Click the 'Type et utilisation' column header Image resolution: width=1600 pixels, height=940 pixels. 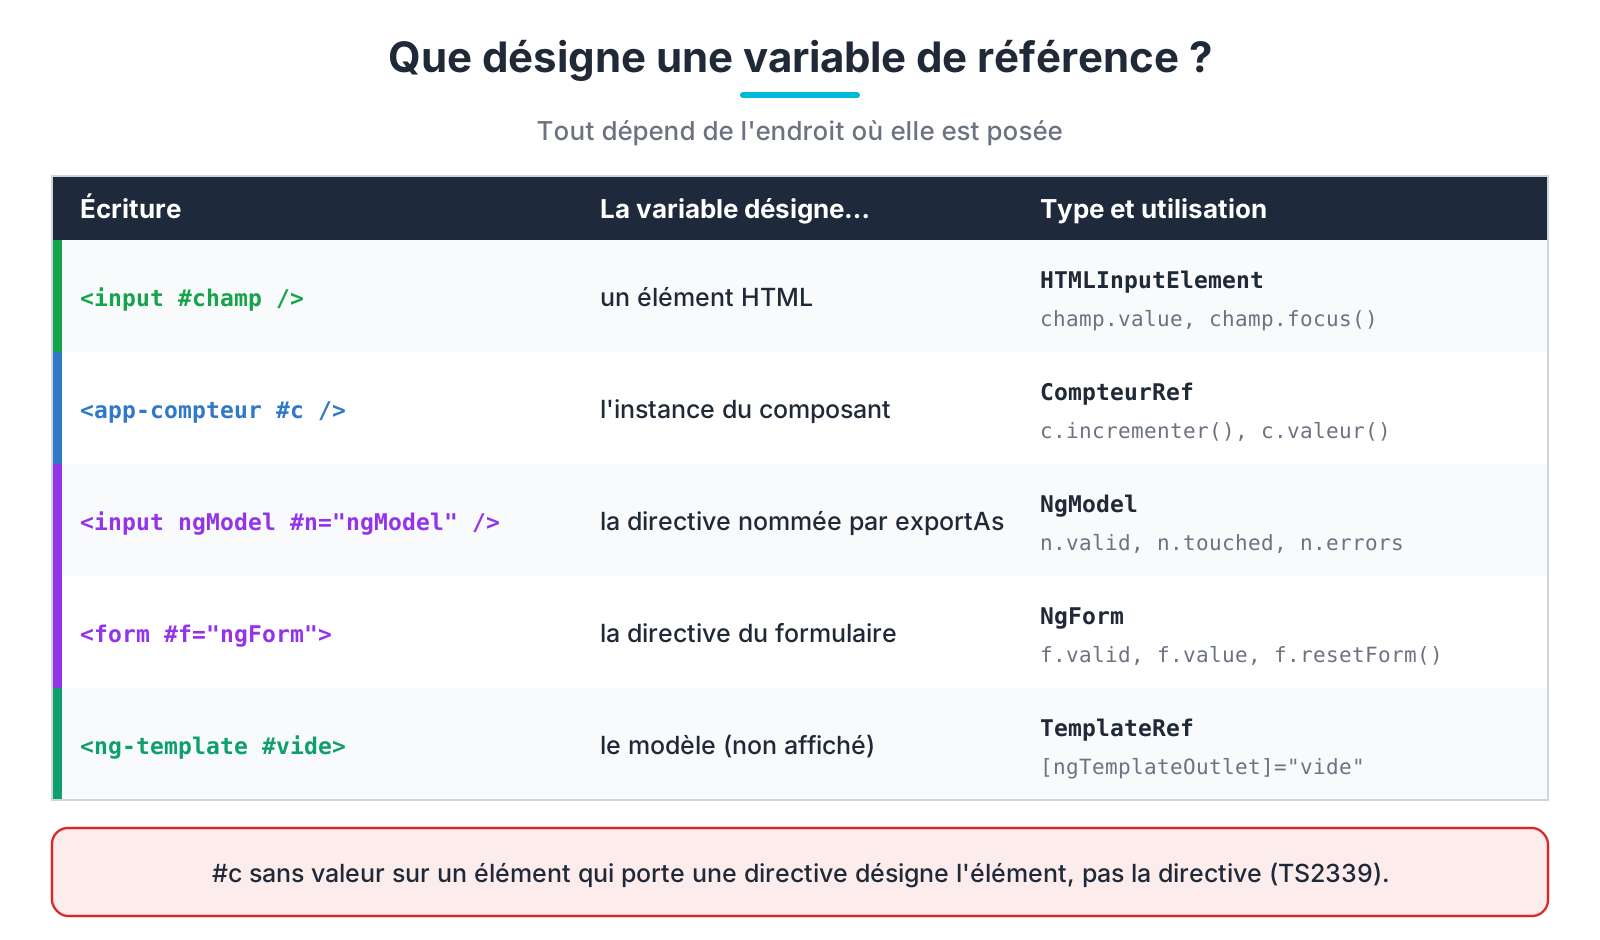1153,208
